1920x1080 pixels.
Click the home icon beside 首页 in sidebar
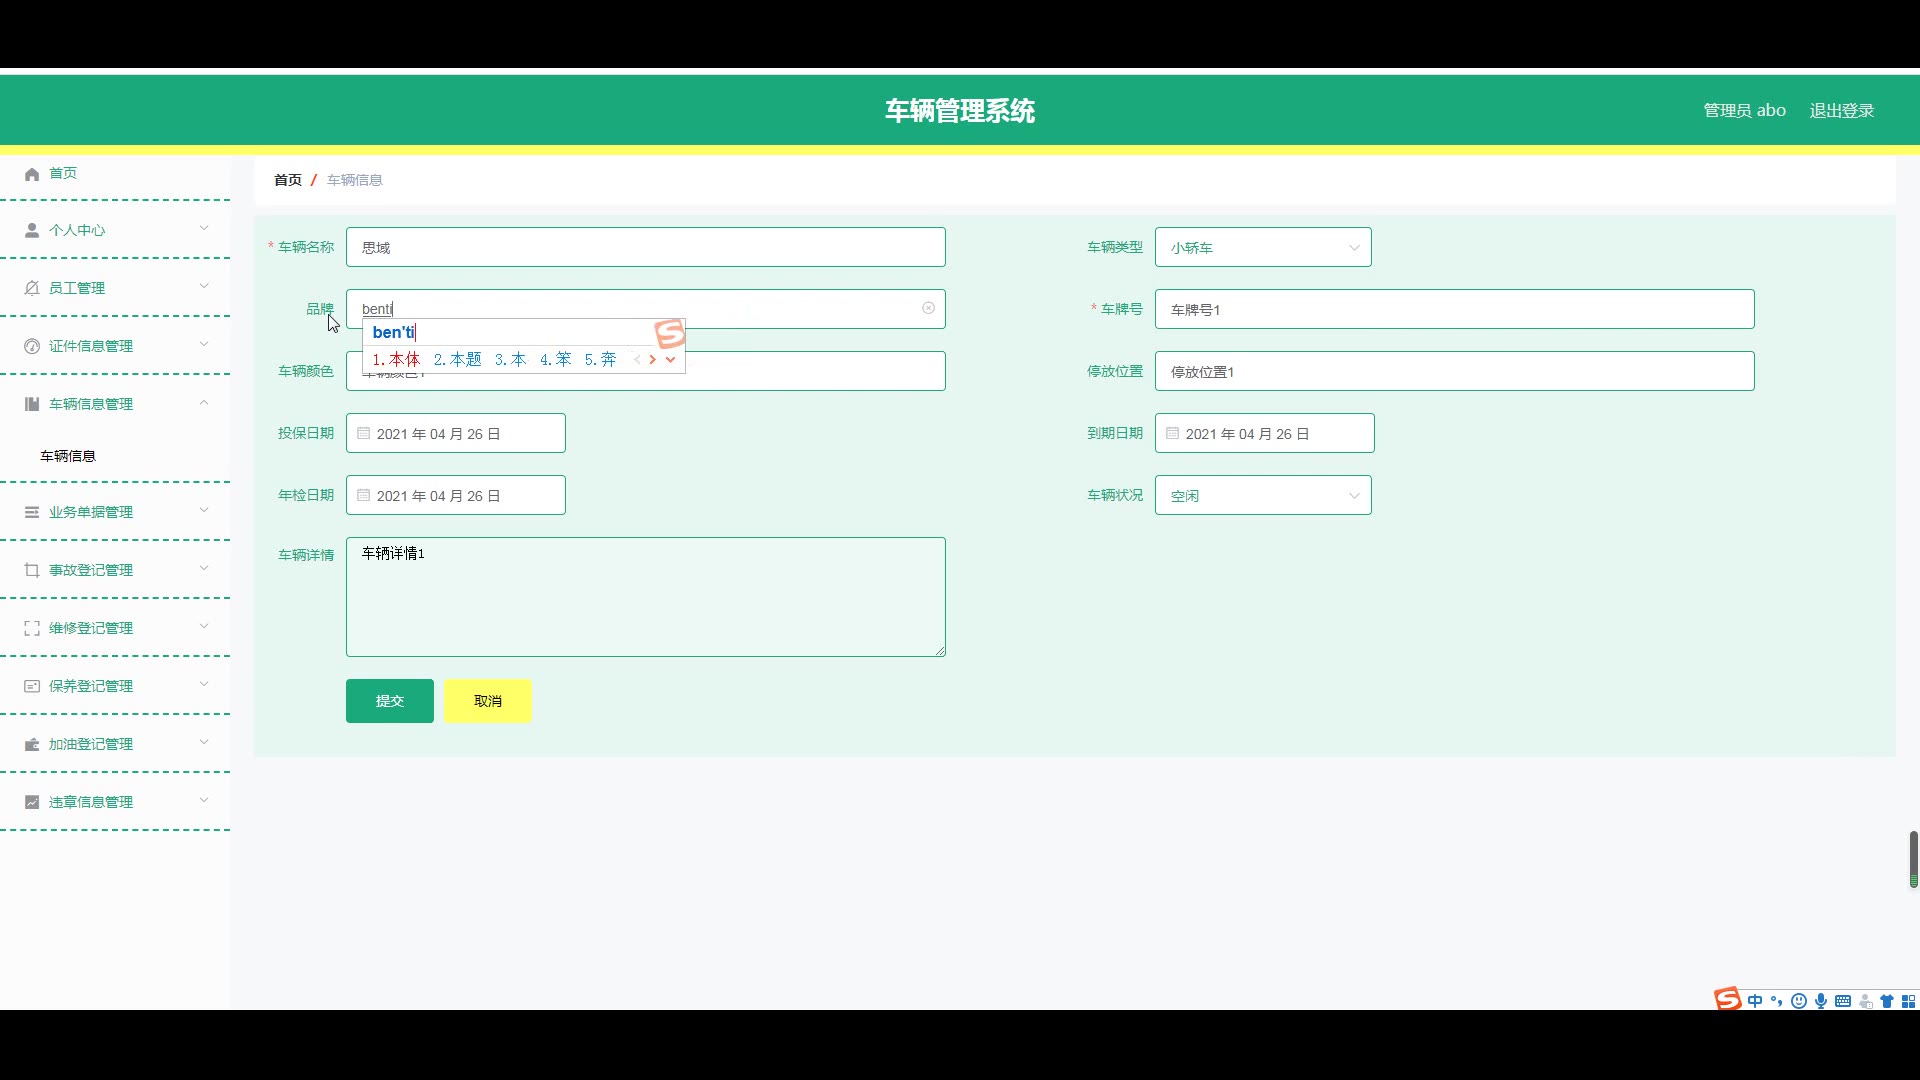click(x=32, y=174)
